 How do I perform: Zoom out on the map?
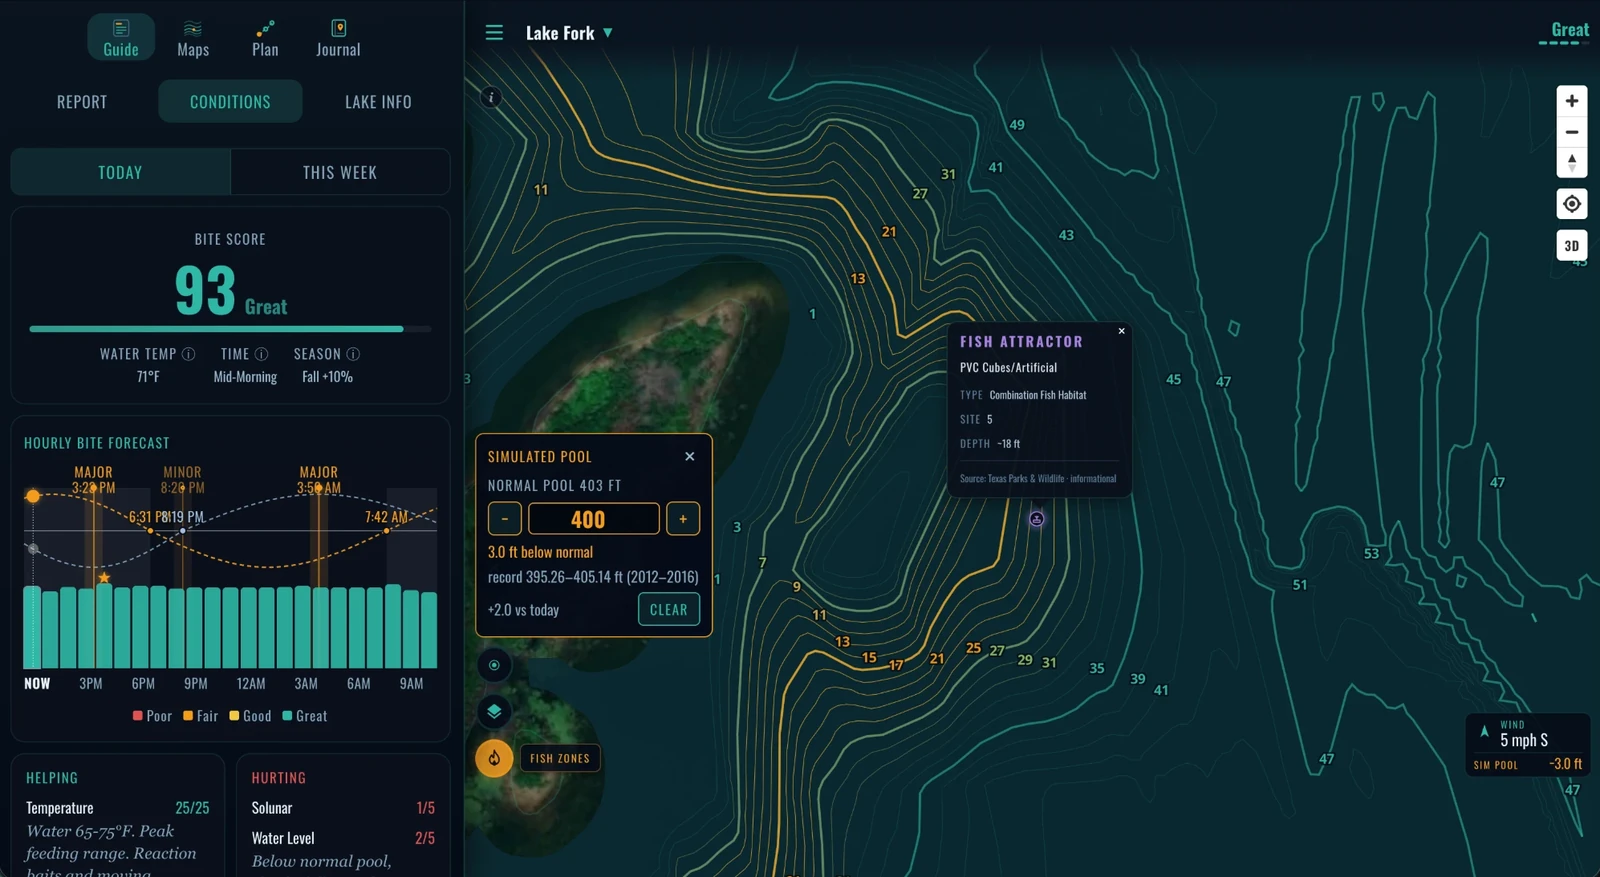(1572, 132)
